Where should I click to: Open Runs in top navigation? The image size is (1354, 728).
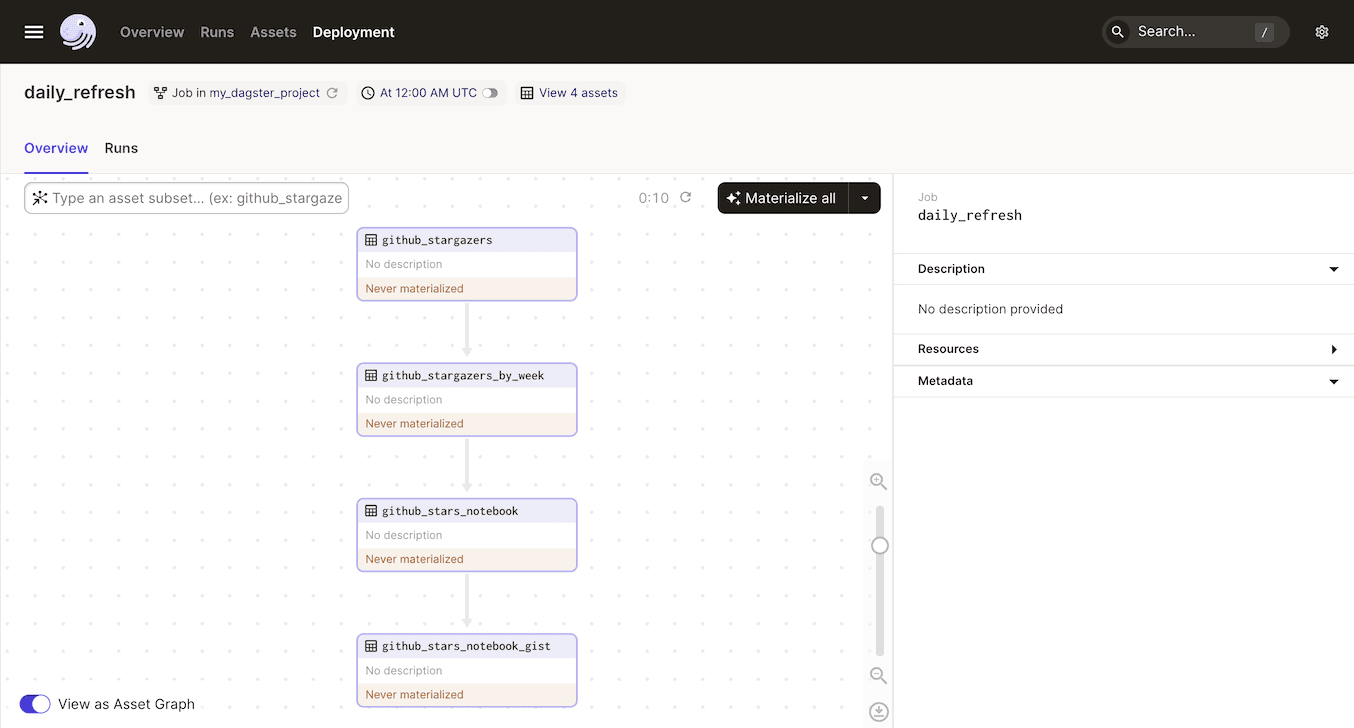[217, 32]
